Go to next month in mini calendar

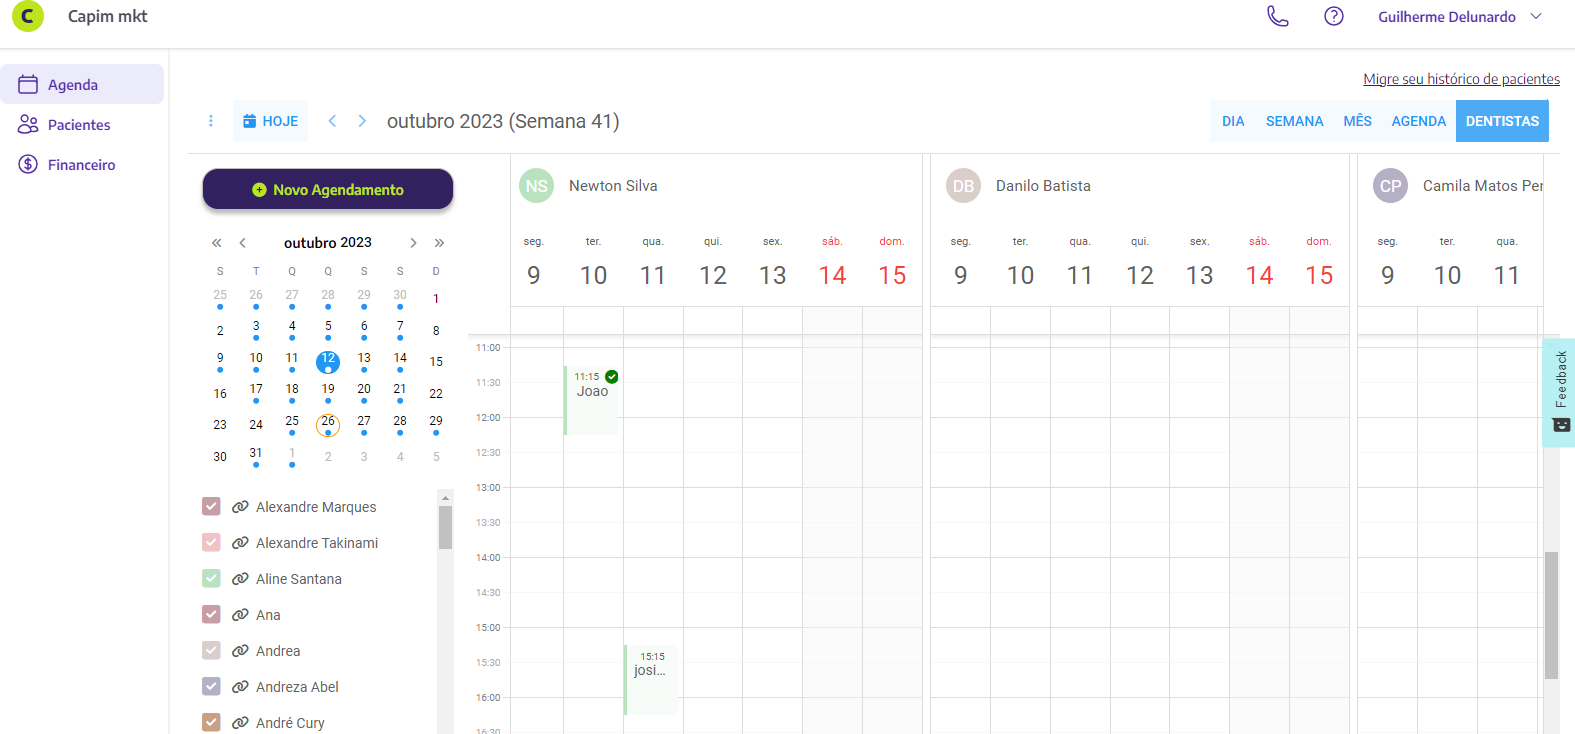point(413,243)
